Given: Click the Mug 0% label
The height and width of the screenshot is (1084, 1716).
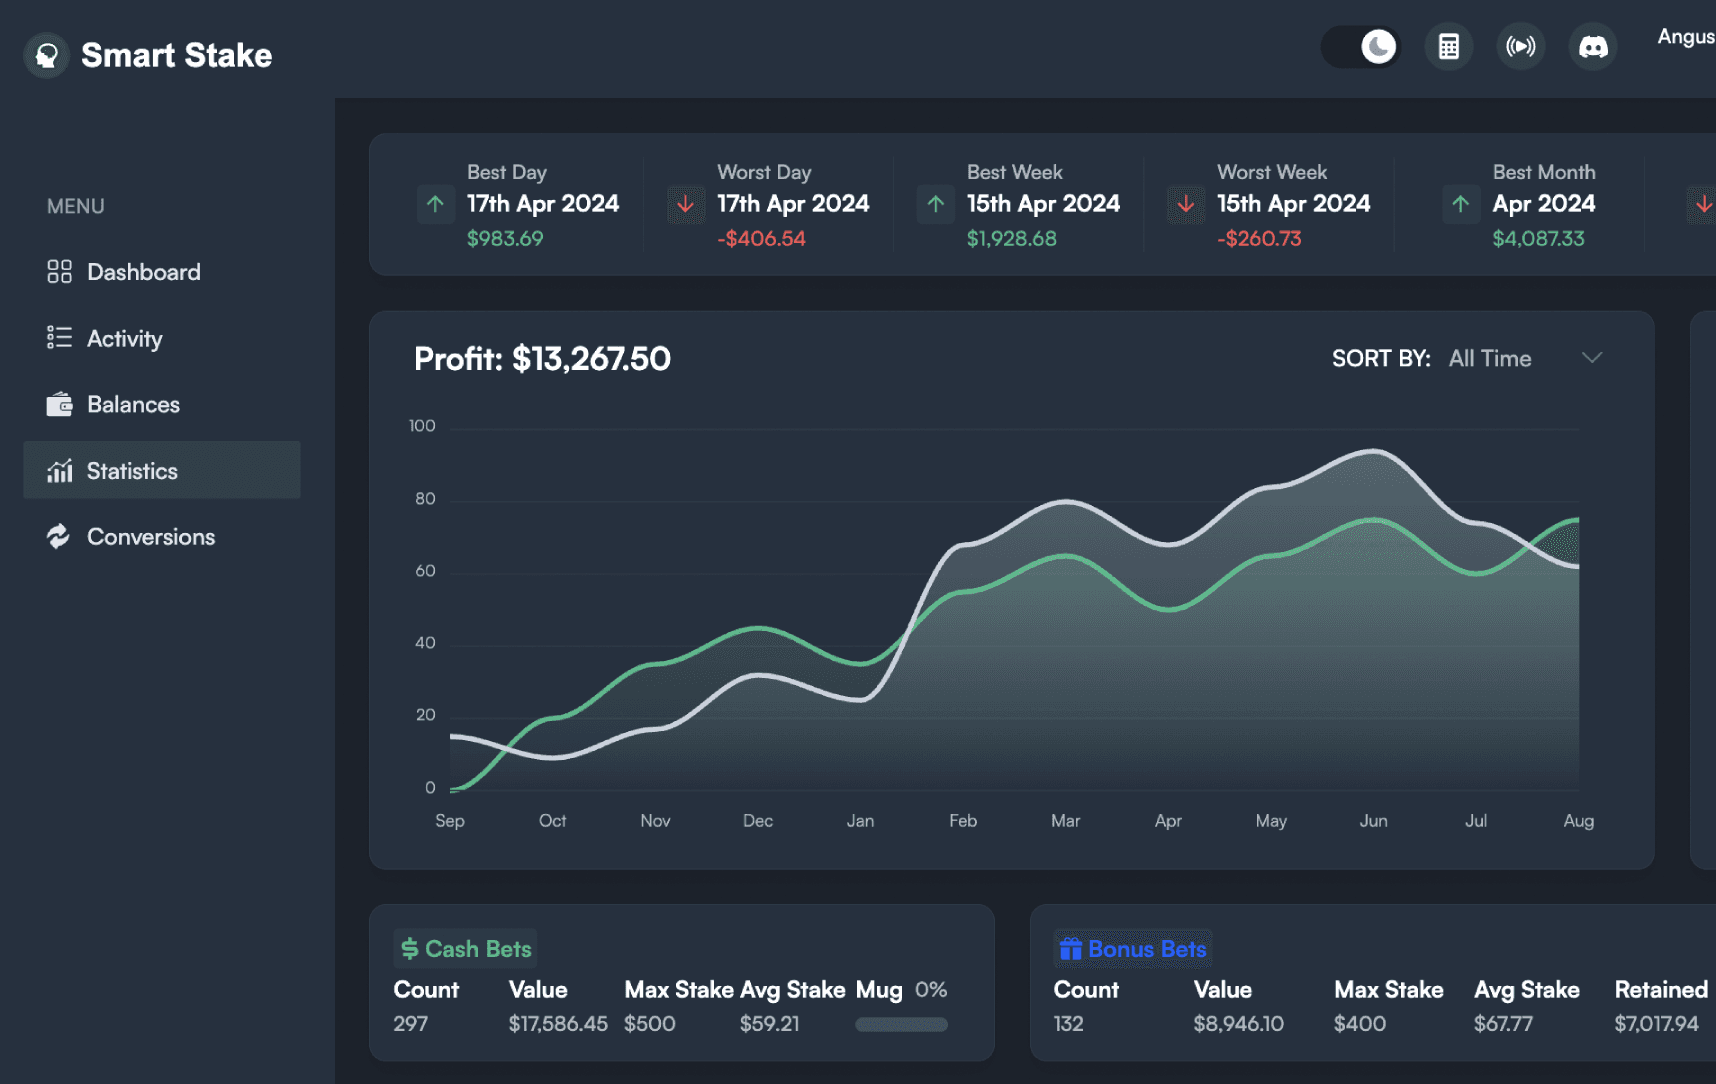Looking at the screenshot, I should point(901,989).
